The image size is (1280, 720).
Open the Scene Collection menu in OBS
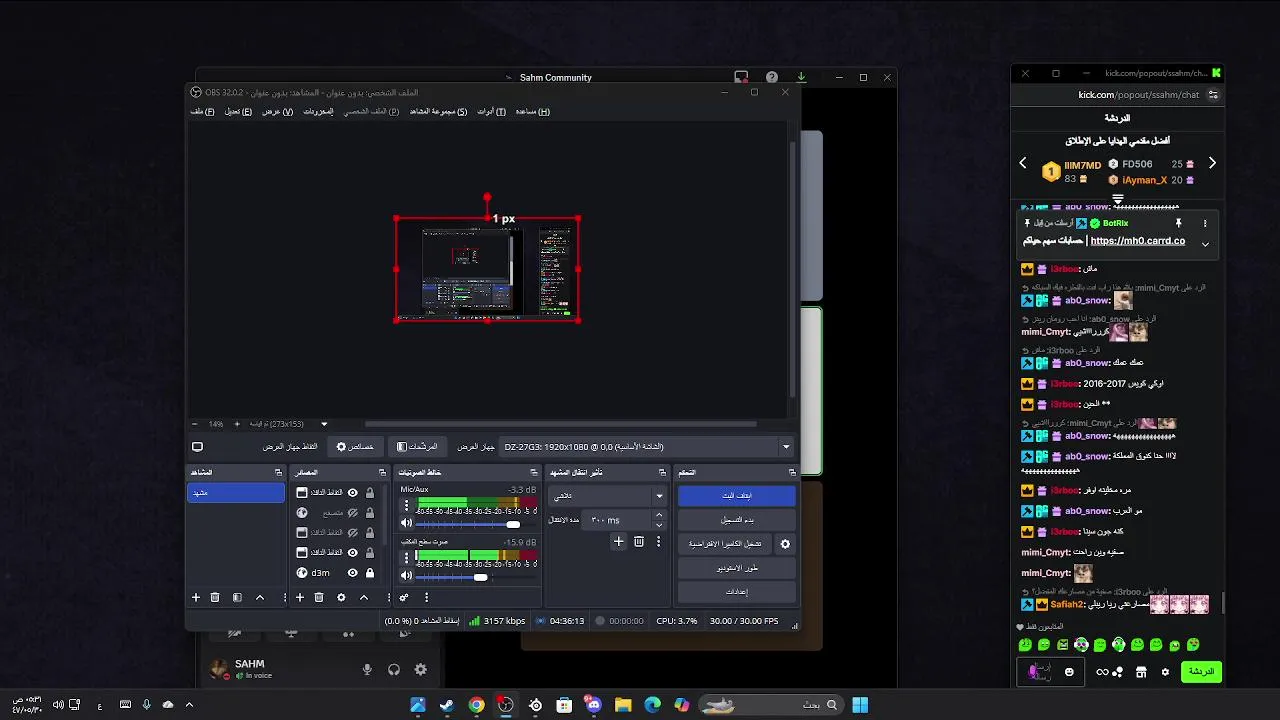[438, 111]
